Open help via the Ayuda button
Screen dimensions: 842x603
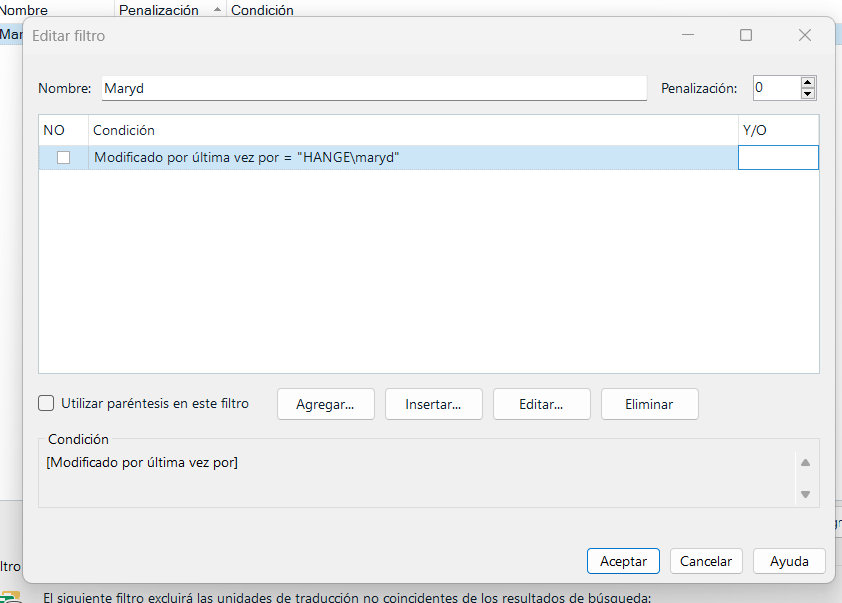[x=788, y=561]
